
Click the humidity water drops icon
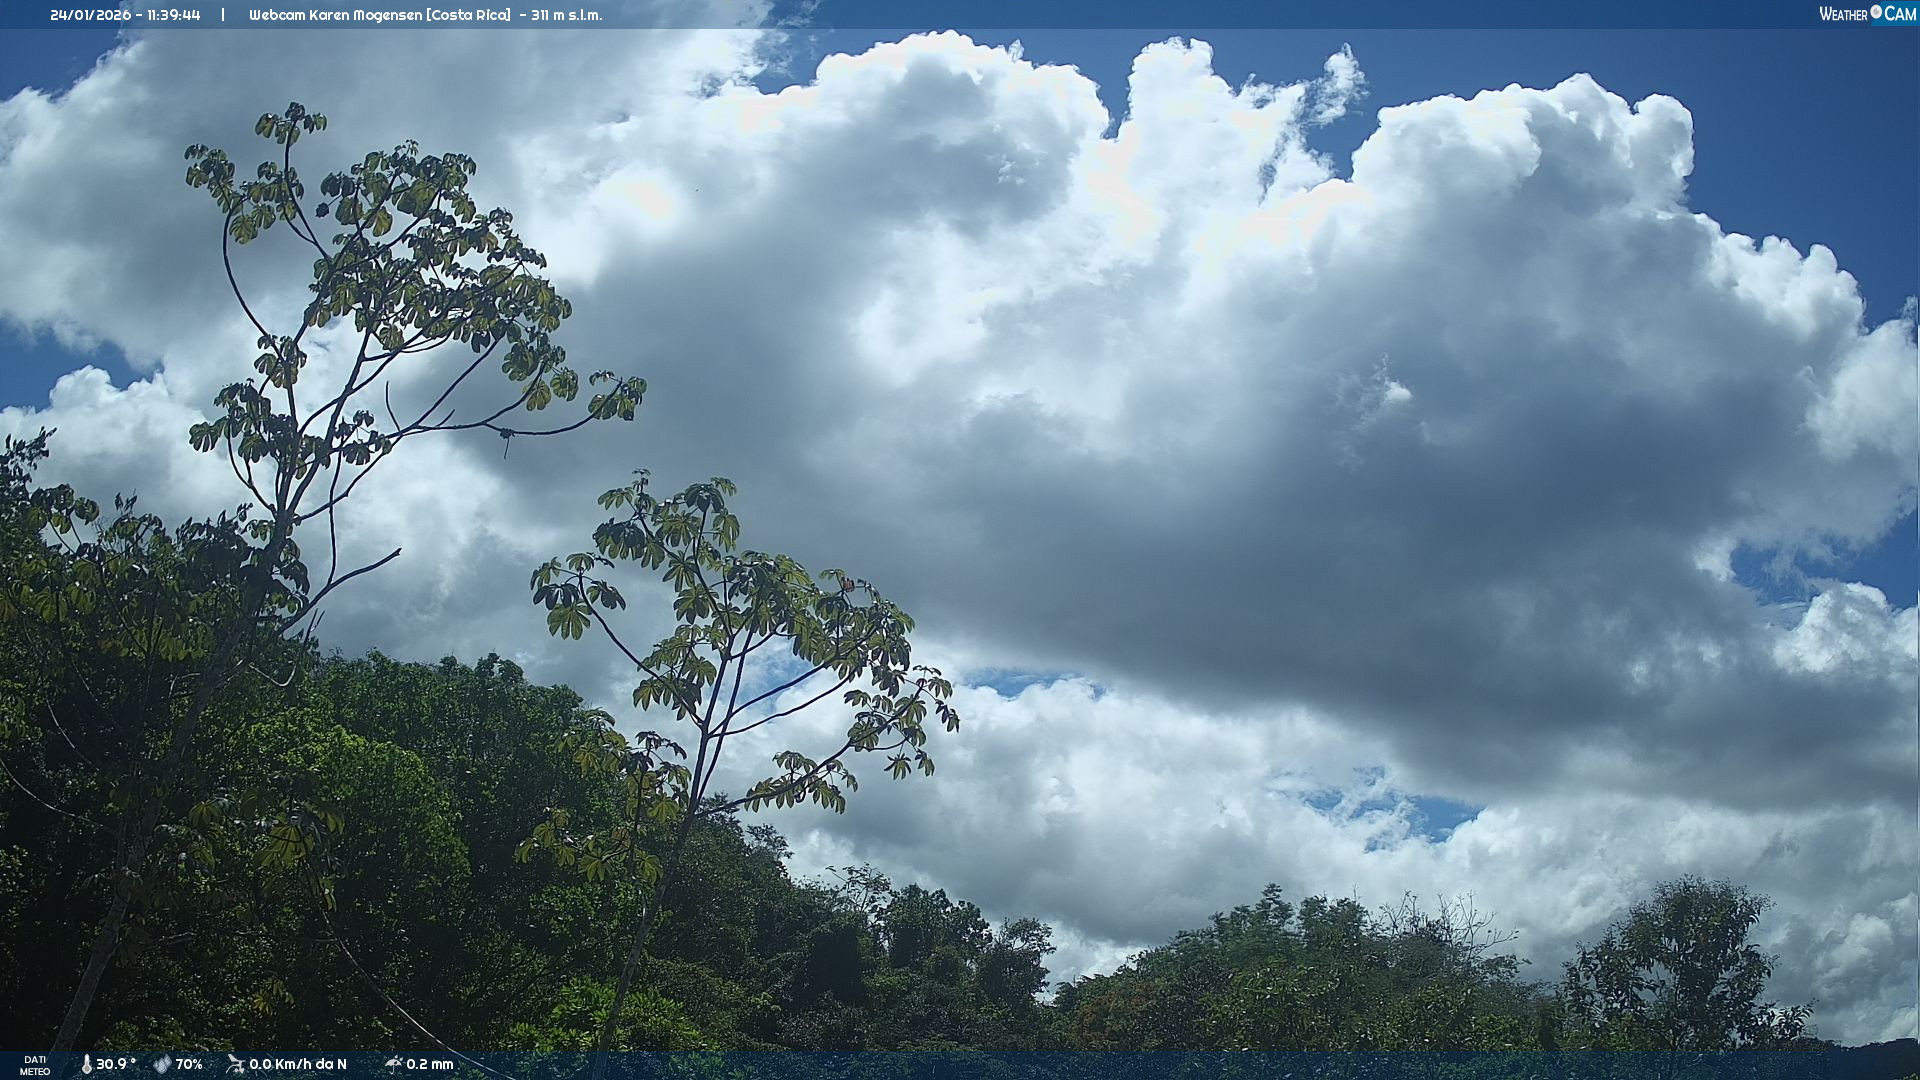coord(162,1064)
